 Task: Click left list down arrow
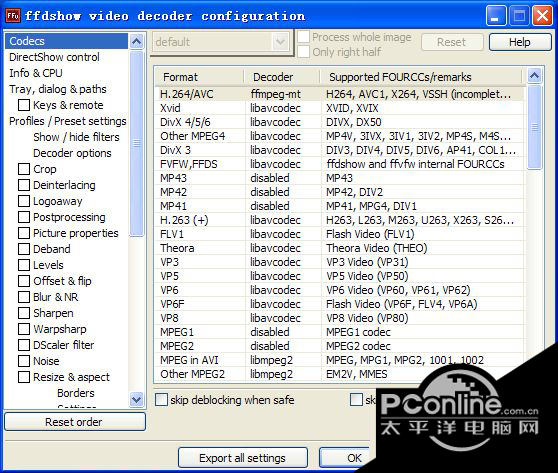coord(137,399)
